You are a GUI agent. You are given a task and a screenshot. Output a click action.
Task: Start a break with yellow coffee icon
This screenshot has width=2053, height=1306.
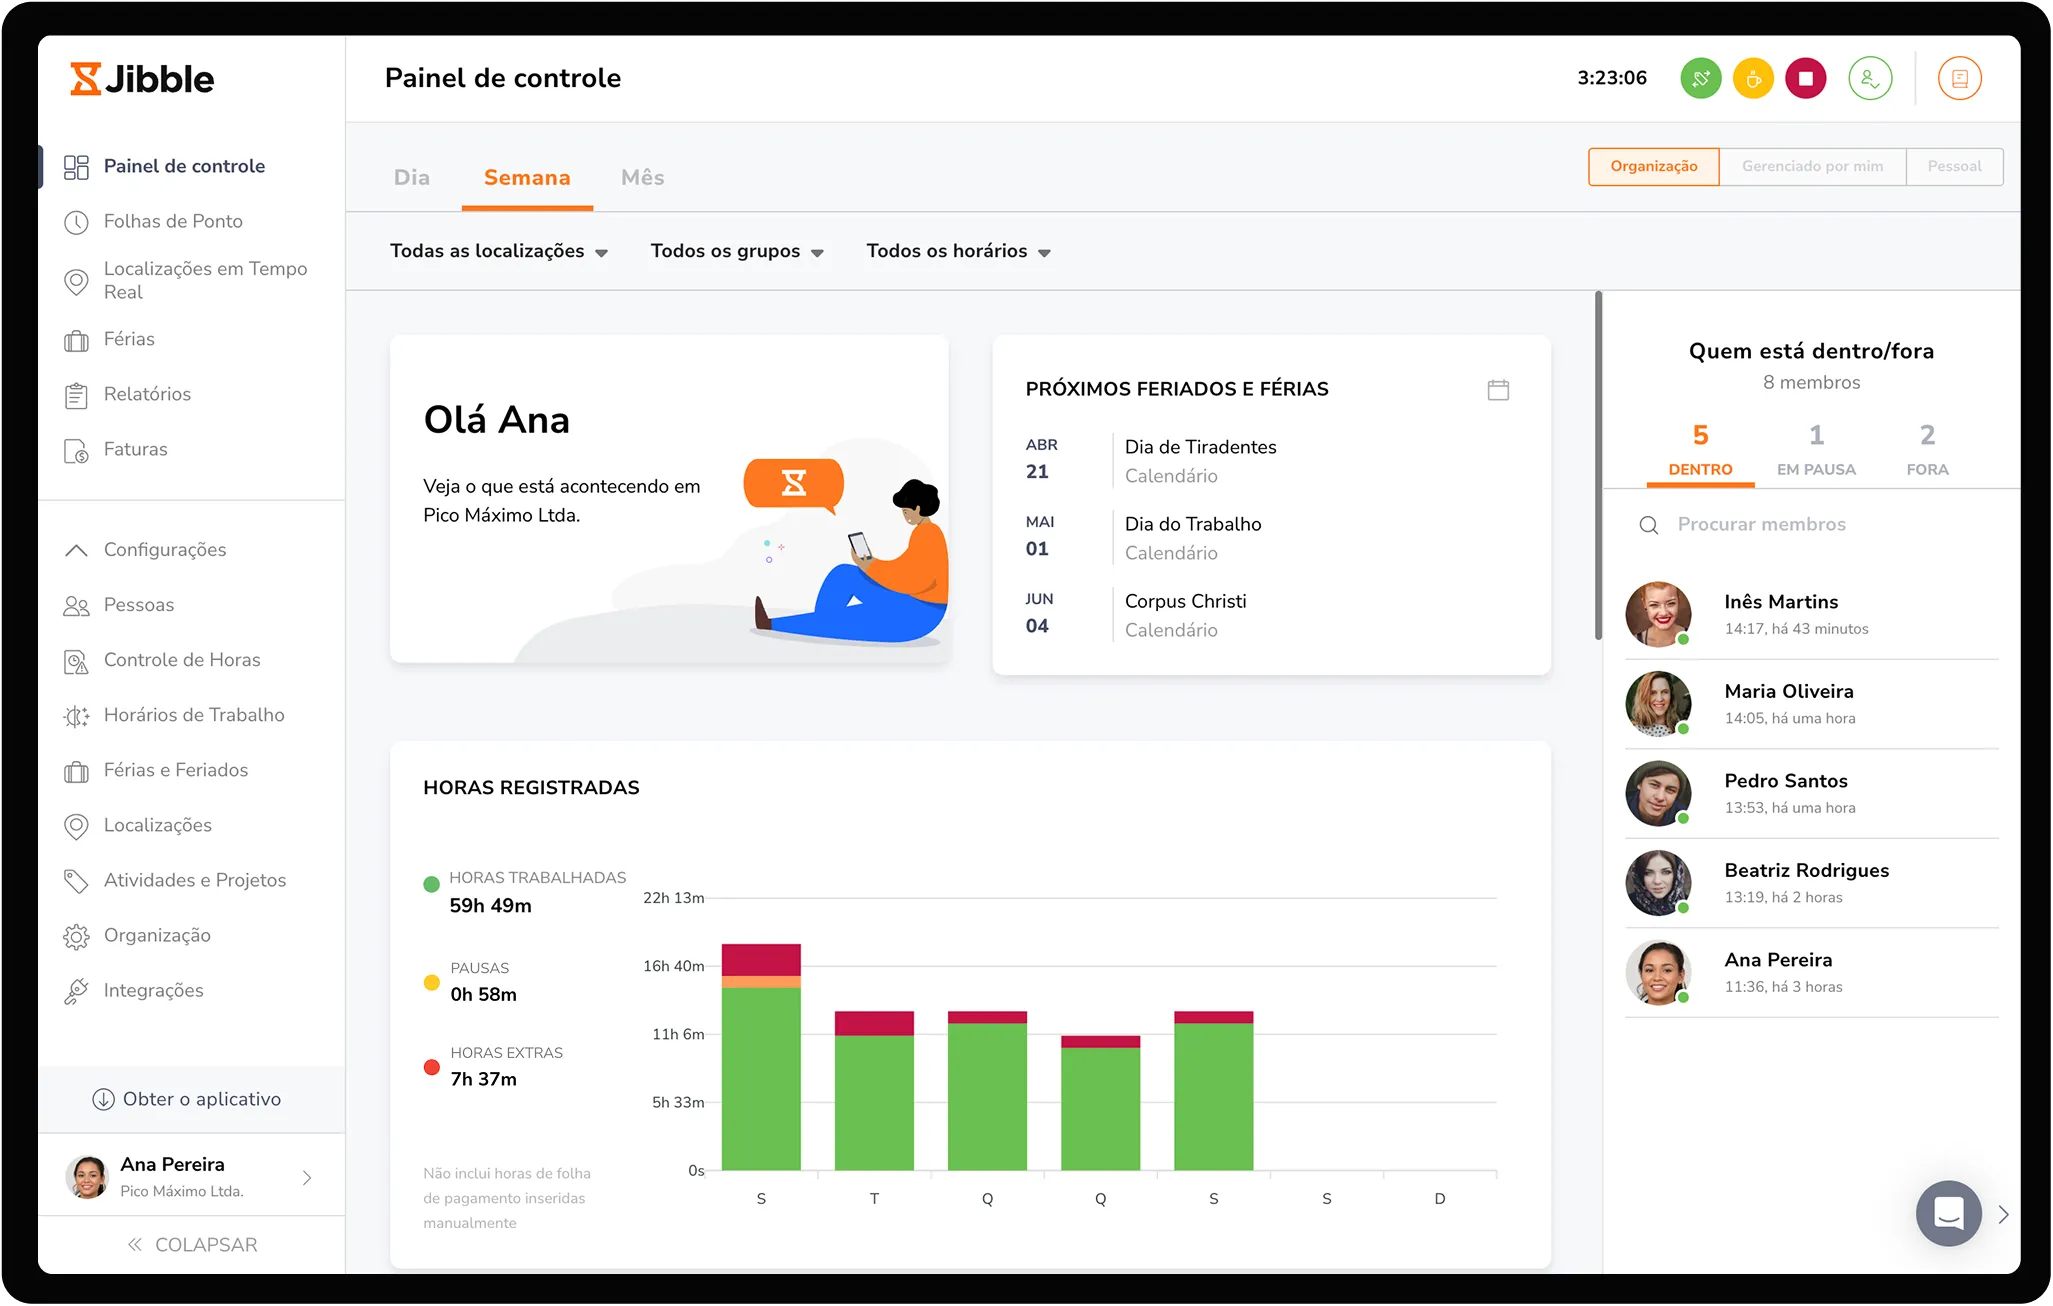click(x=1753, y=78)
